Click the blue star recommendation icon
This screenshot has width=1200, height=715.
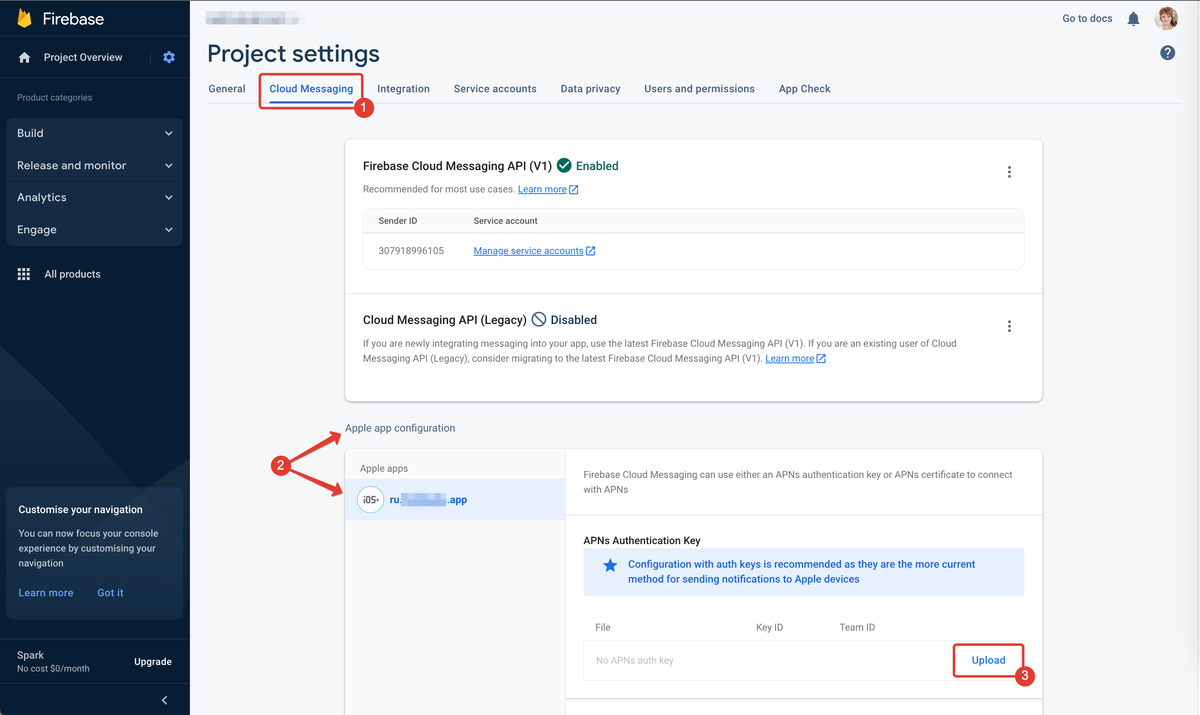610,566
